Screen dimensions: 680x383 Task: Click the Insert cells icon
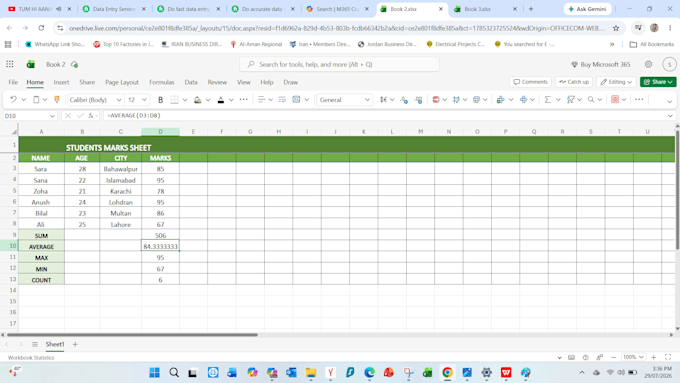point(500,100)
